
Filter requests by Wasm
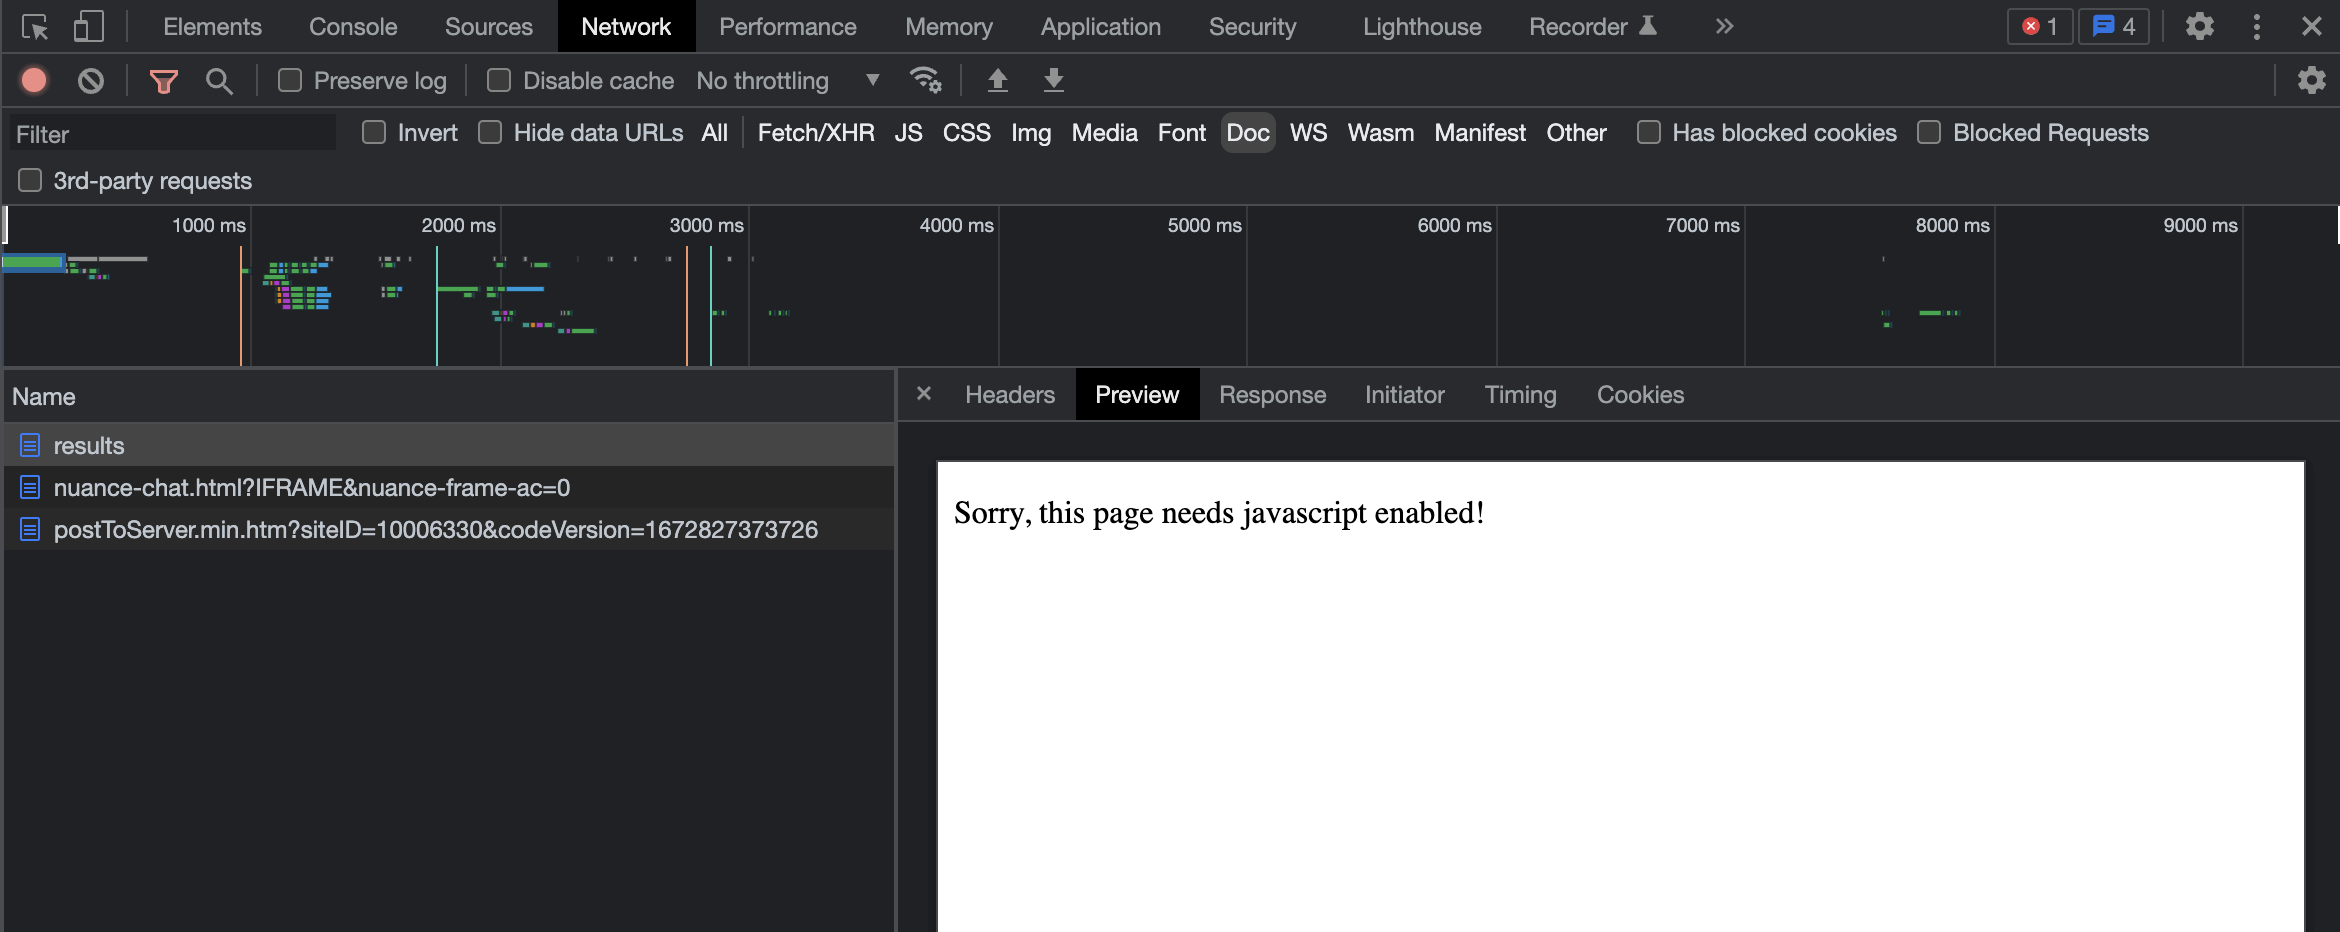tap(1380, 133)
